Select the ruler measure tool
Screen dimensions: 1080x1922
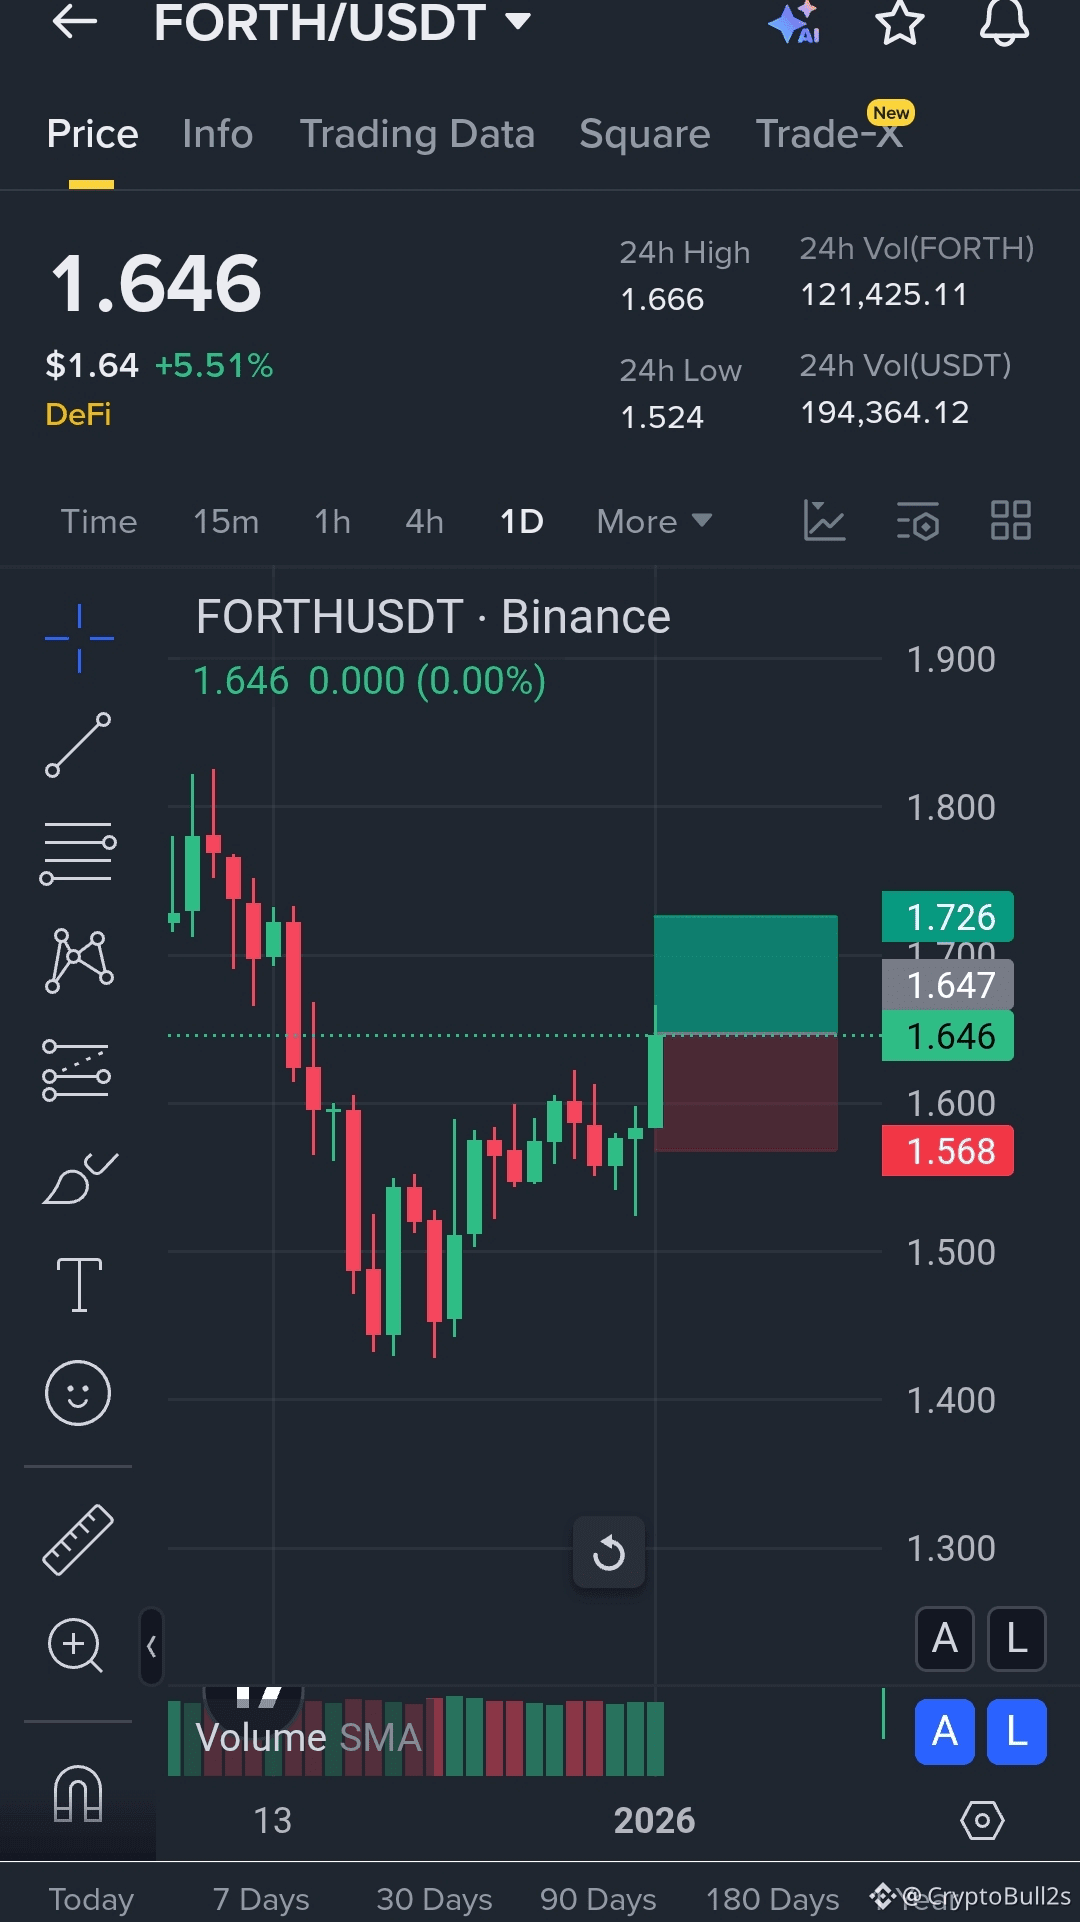click(x=78, y=1540)
